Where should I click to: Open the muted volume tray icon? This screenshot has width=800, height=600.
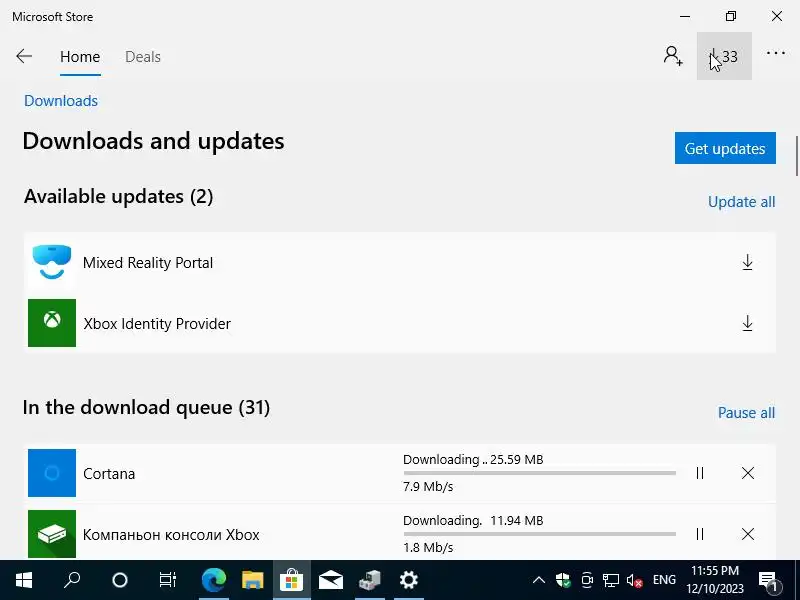pyautogui.click(x=634, y=580)
